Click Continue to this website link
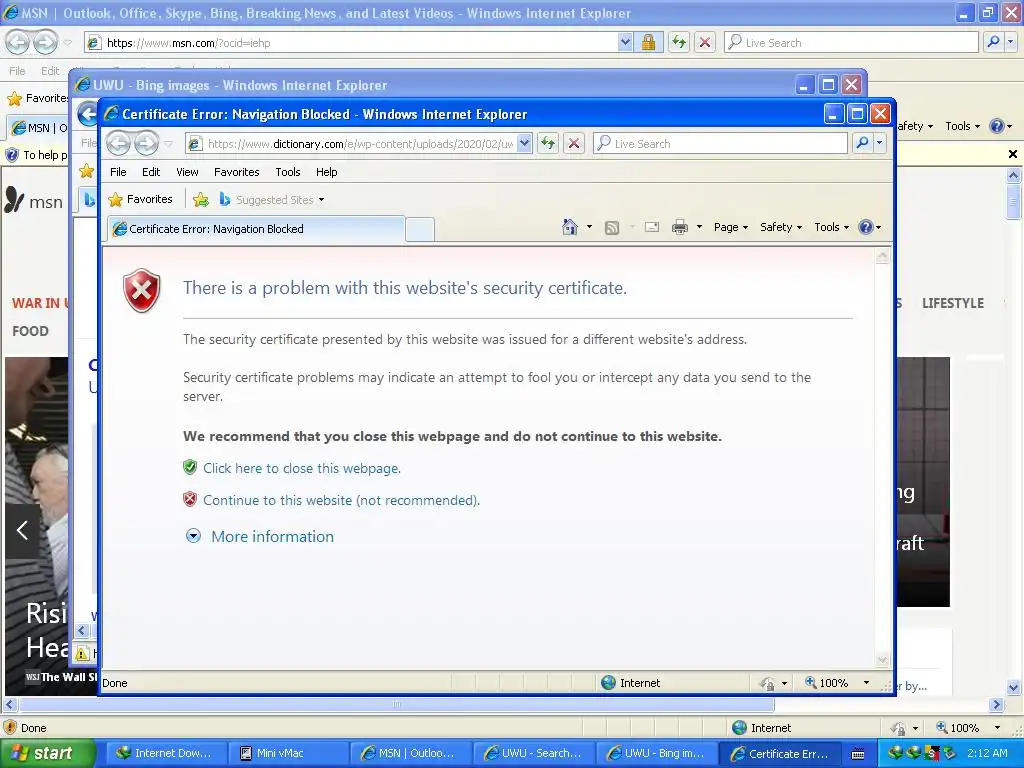 tap(341, 500)
